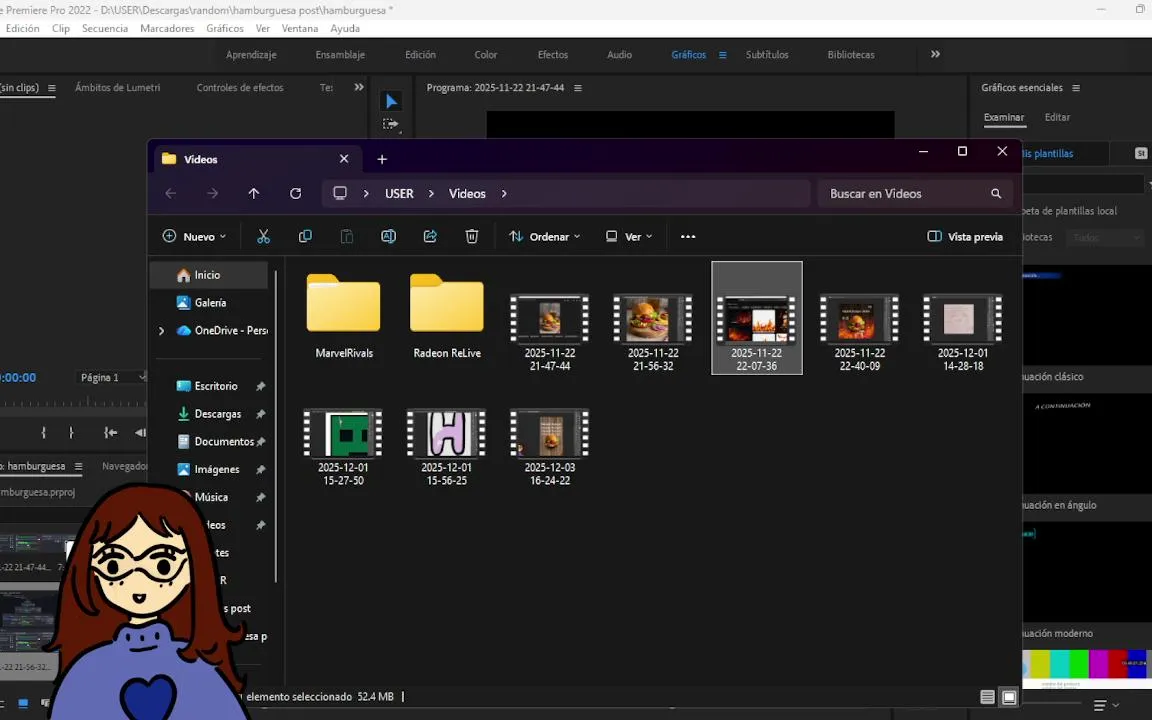Click the Paste icon in Explorer toolbar
The image size is (1152, 720).
click(347, 237)
